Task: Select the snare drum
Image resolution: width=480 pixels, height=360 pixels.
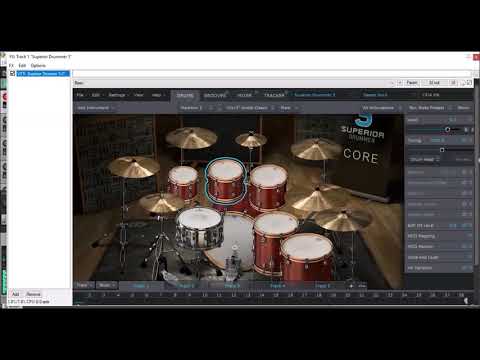Action: pos(199,228)
